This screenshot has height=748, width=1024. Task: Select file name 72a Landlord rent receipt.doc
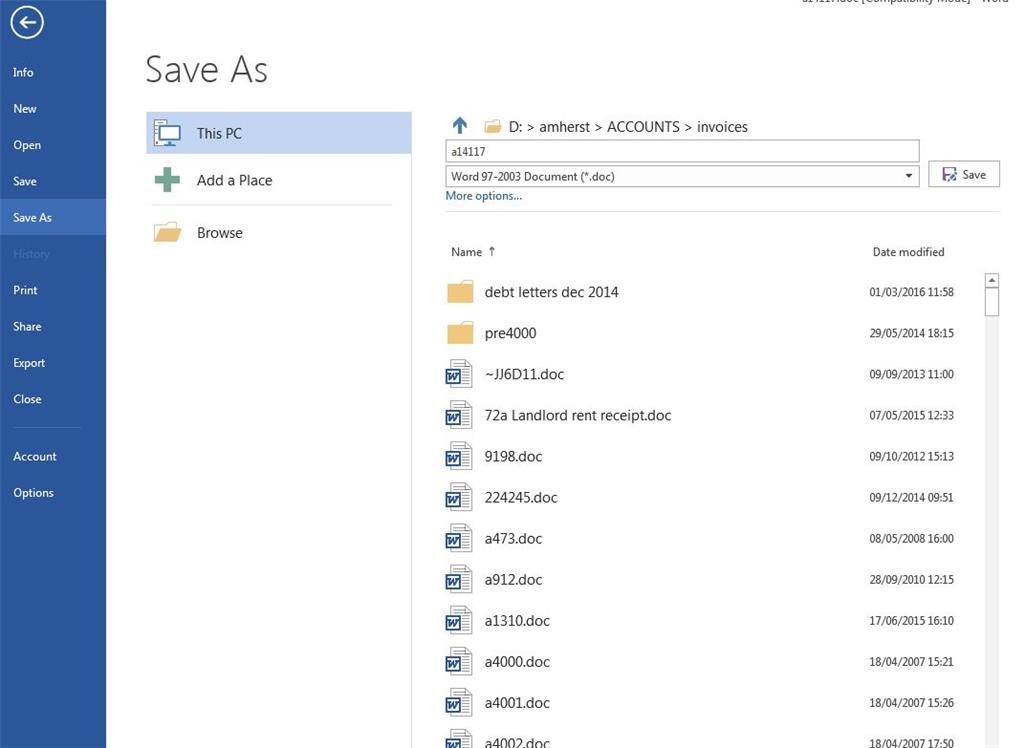[578, 415]
